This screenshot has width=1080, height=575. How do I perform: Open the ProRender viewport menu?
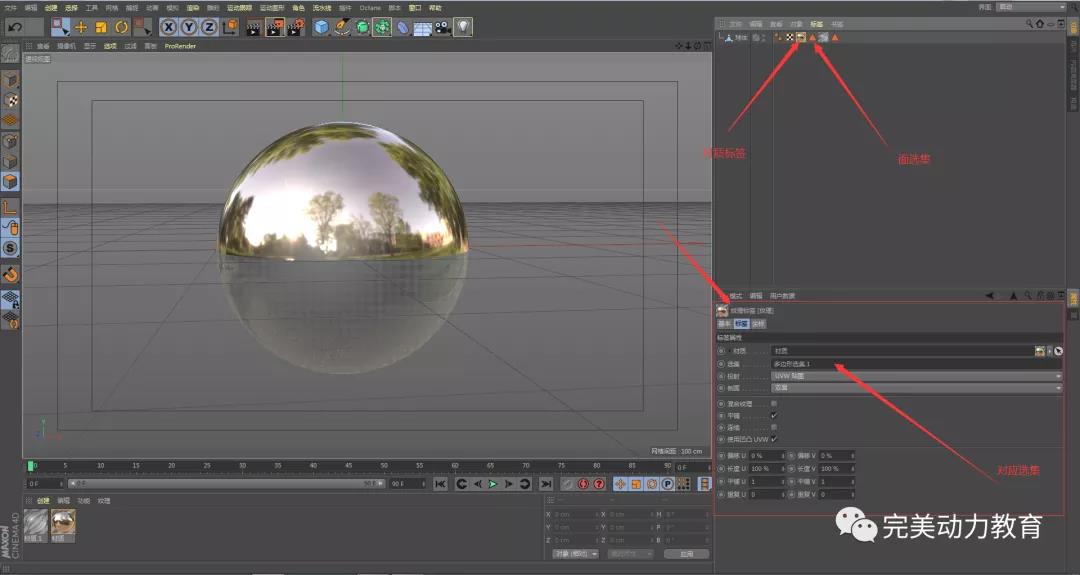click(x=180, y=45)
